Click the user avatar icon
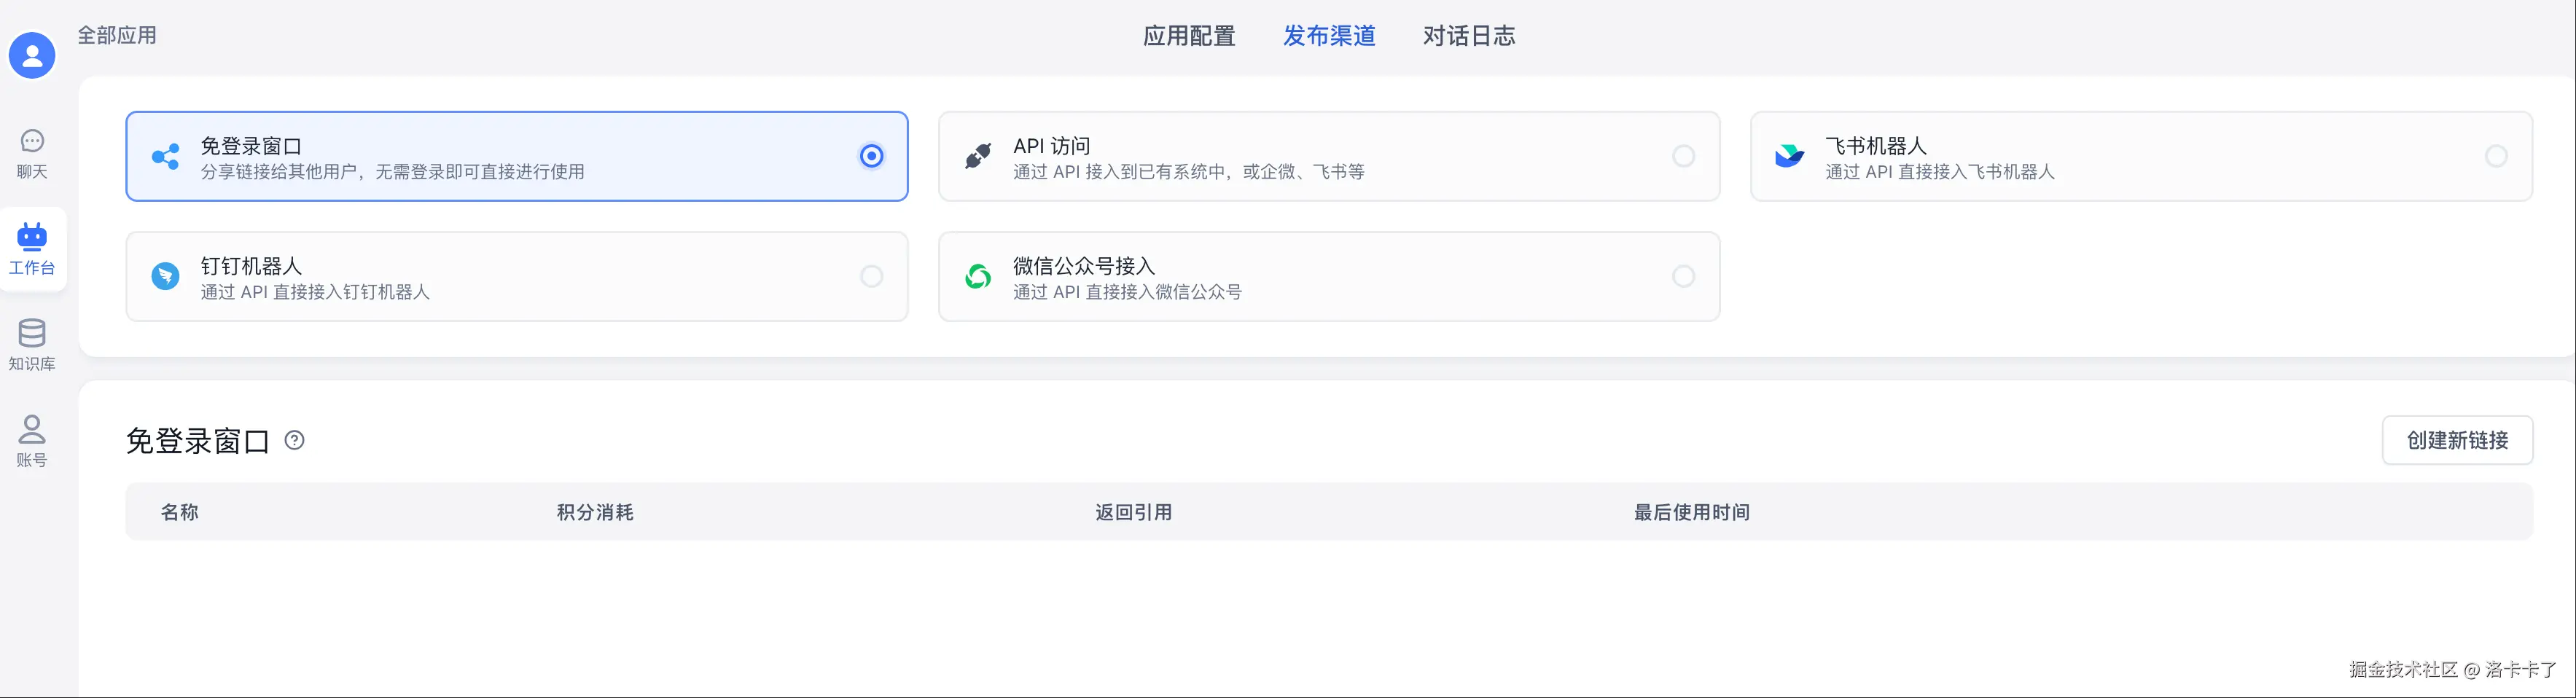This screenshot has width=2576, height=698. pos(32,55)
